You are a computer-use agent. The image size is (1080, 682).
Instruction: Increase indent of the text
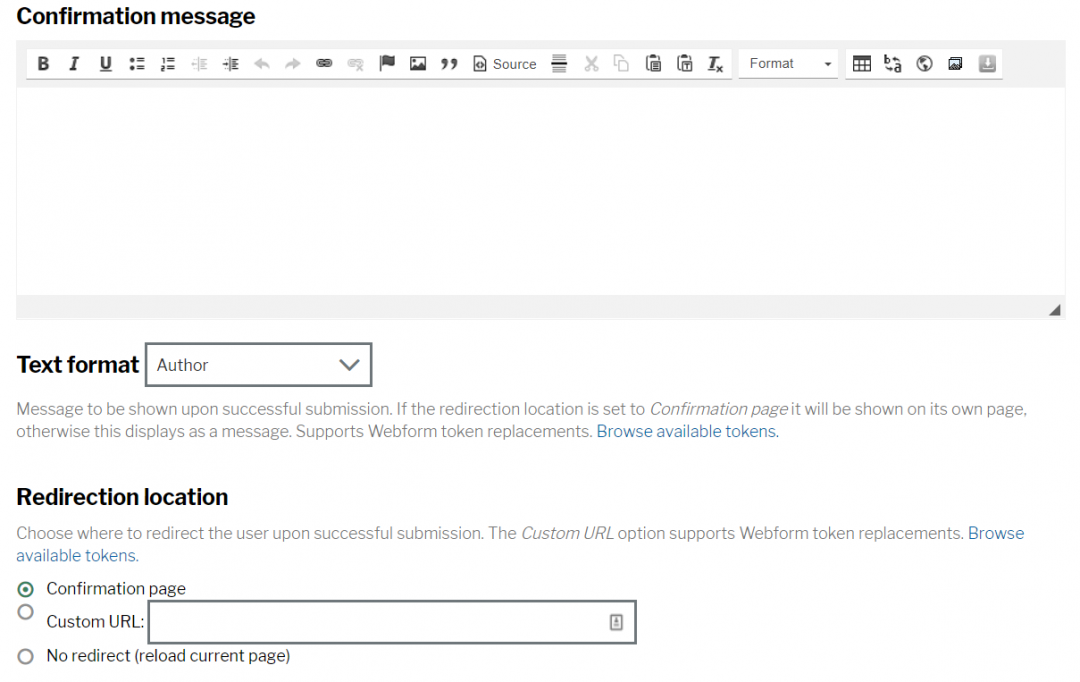[230, 63]
